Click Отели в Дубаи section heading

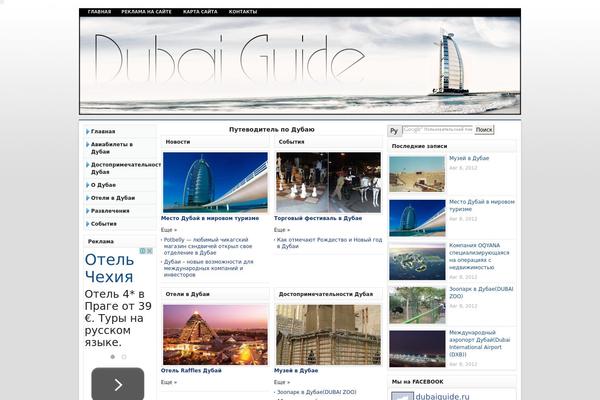coord(188,294)
